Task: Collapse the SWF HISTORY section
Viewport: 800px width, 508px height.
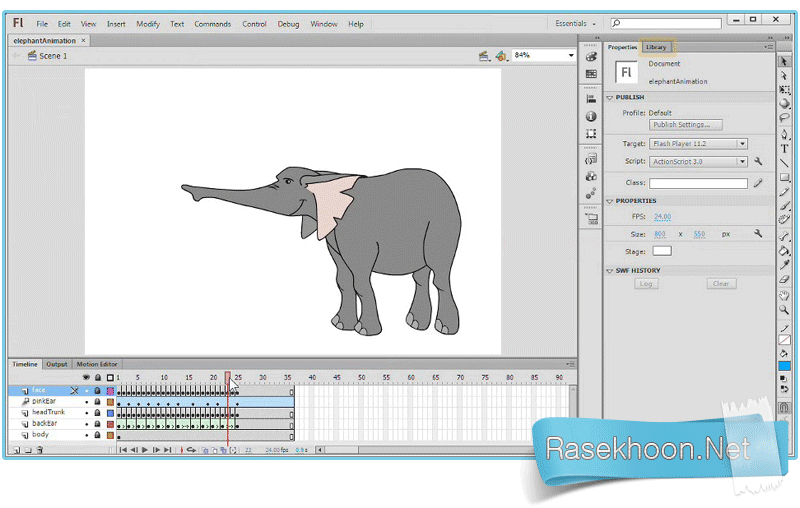Action: (x=609, y=271)
